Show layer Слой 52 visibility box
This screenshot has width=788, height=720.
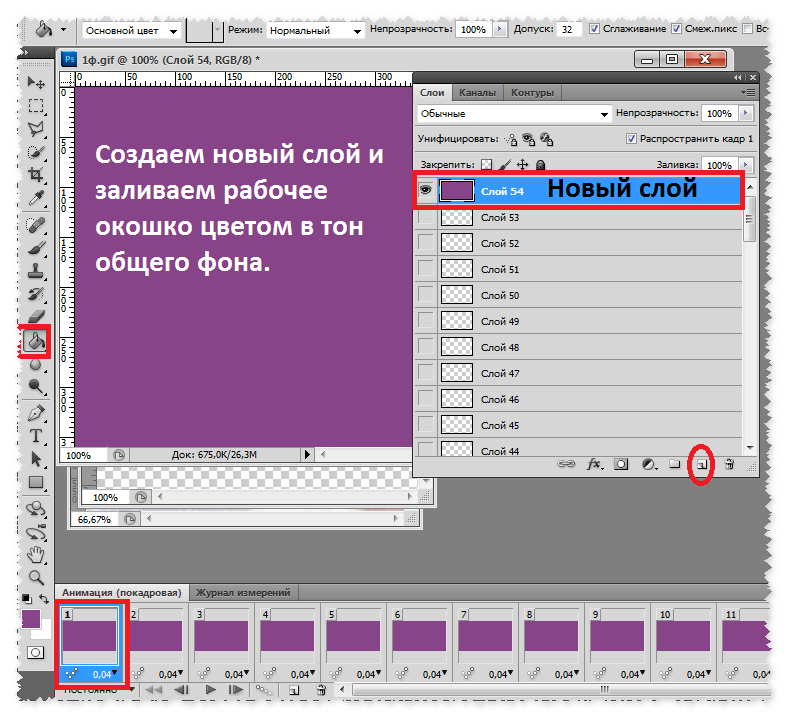[426, 243]
